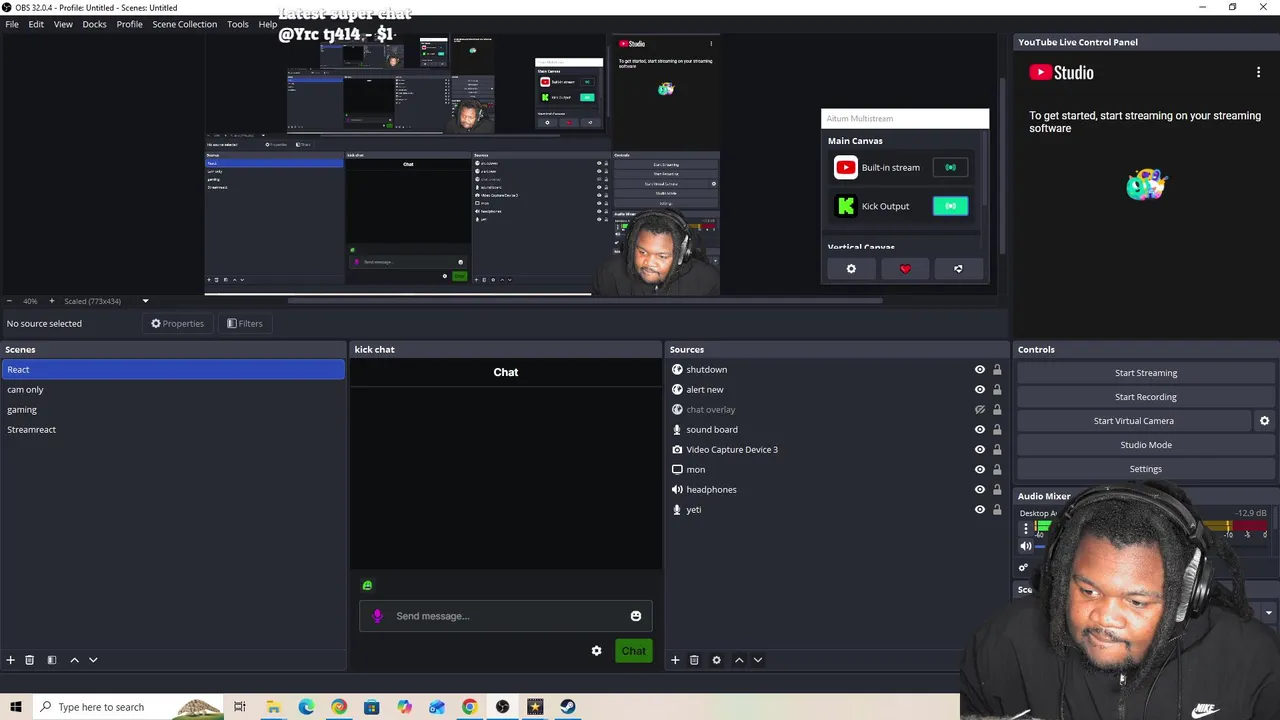Open YouTube Studio three-dot menu

coord(1258,72)
